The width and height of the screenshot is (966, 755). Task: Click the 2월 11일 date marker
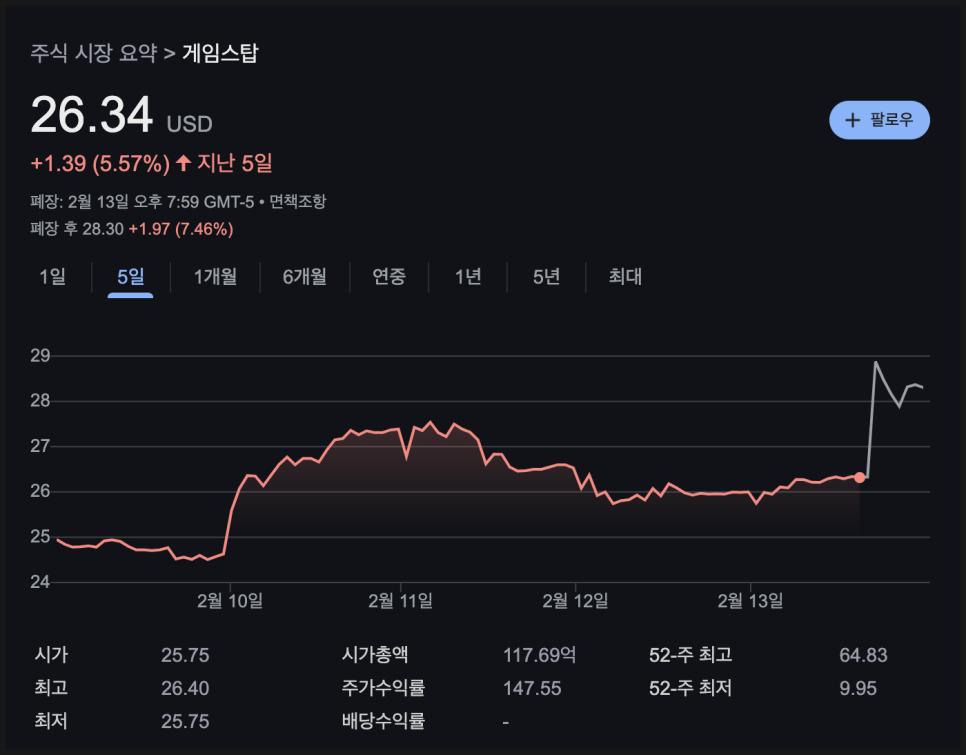400,600
